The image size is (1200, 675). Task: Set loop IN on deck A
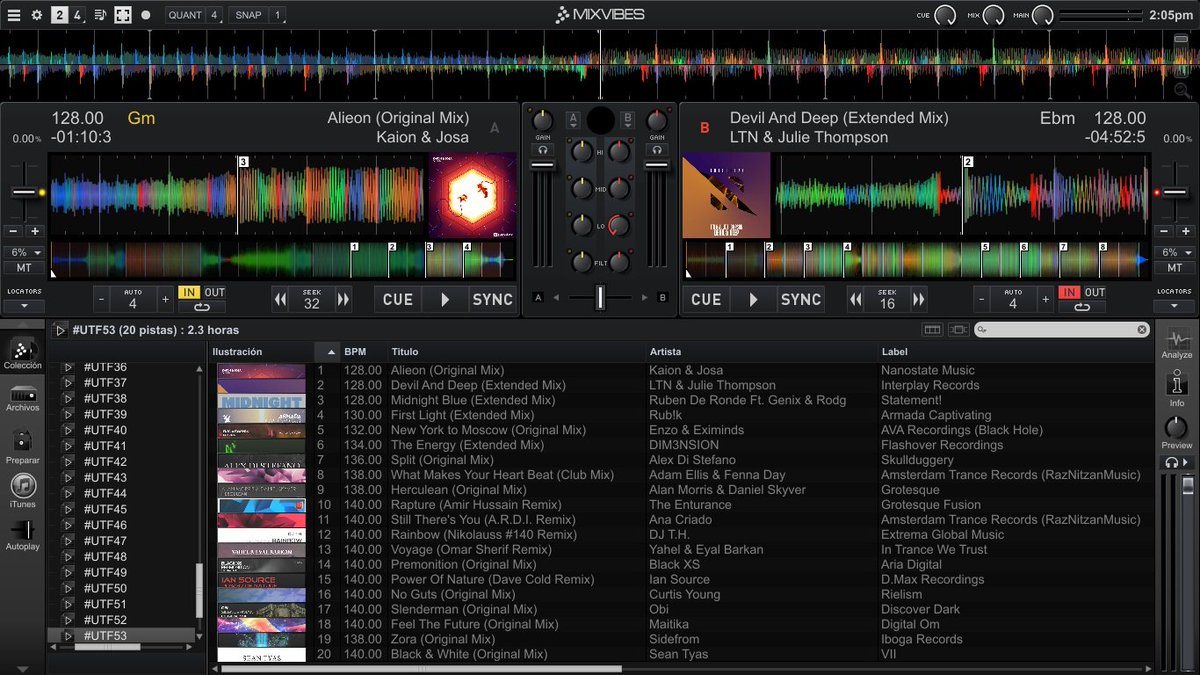click(x=189, y=292)
